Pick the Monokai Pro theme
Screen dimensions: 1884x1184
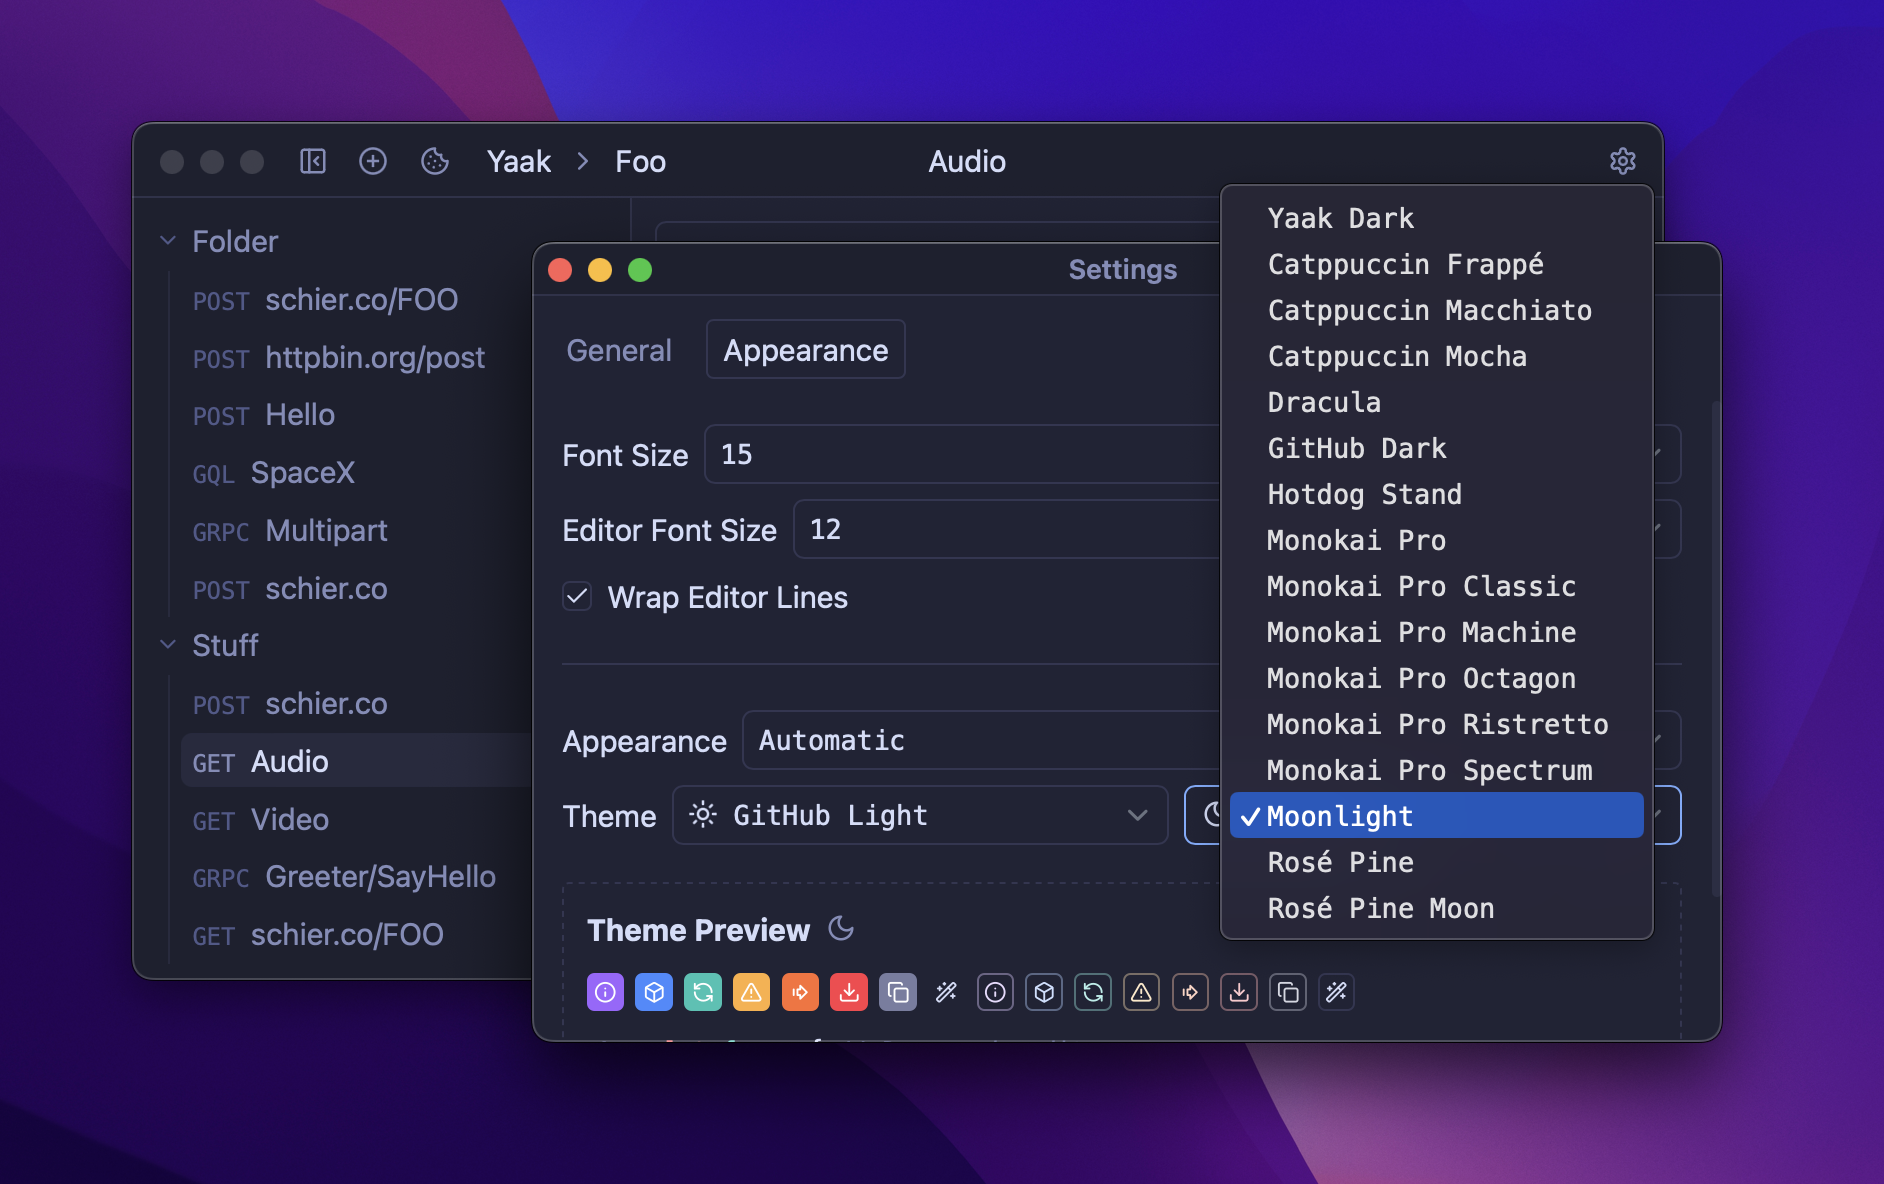click(1437, 540)
